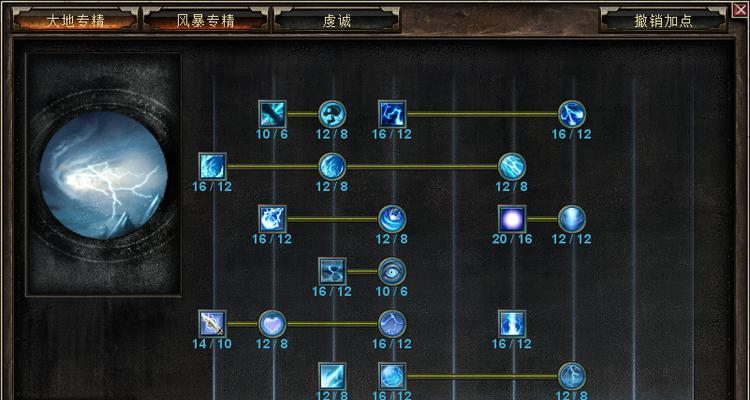Select the square water swirl skill next to eye
The height and width of the screenshot is (400, 750).
pos(332,271)
